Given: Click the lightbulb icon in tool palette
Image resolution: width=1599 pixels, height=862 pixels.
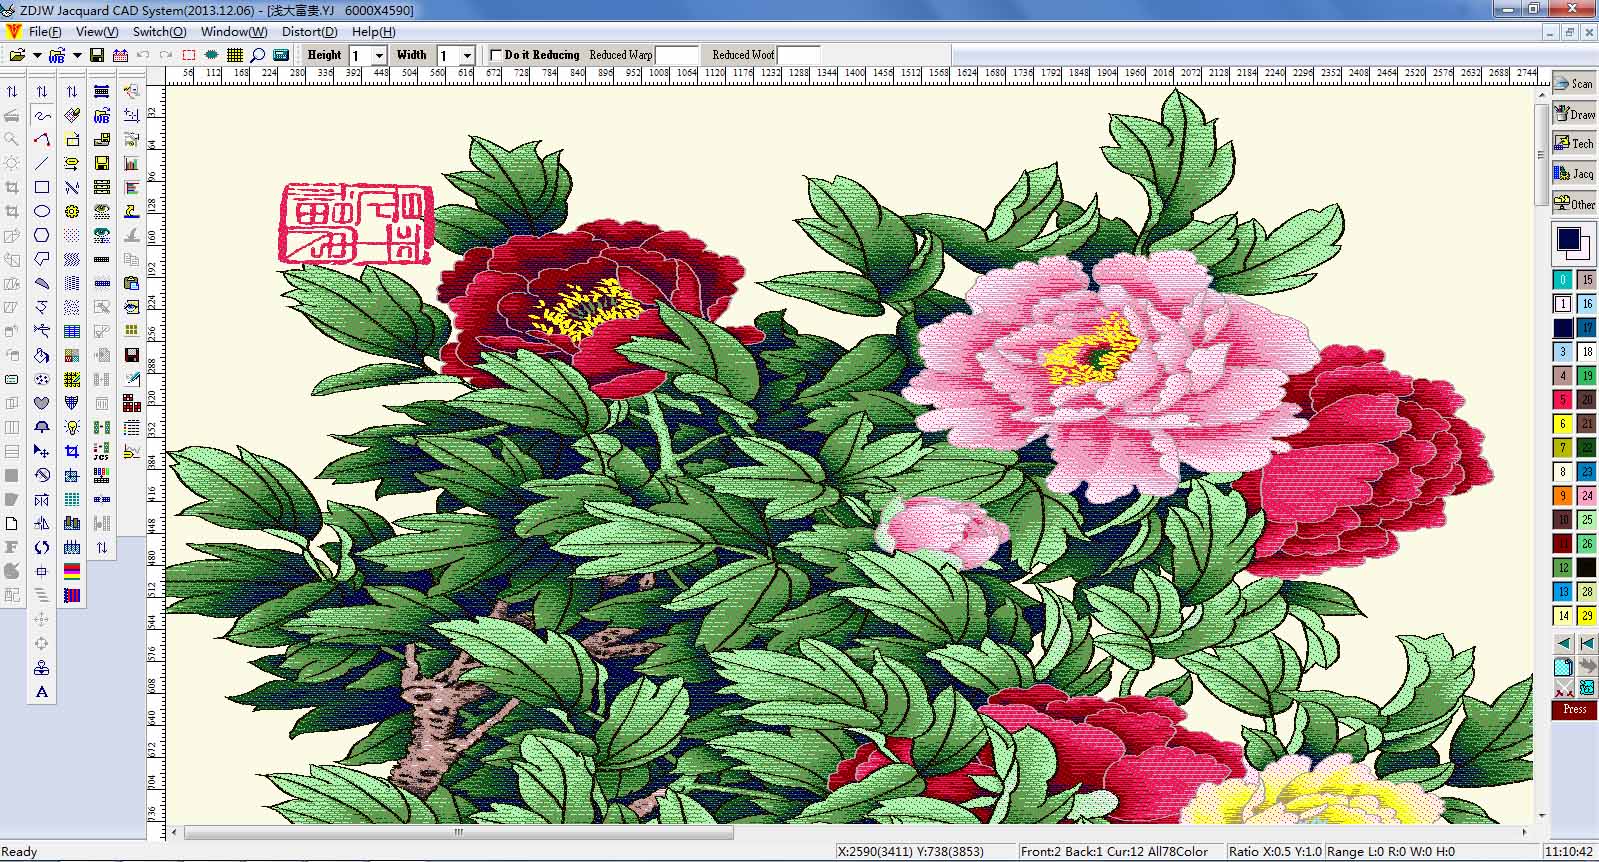Looking at the screenshot, I should (72, 427).
